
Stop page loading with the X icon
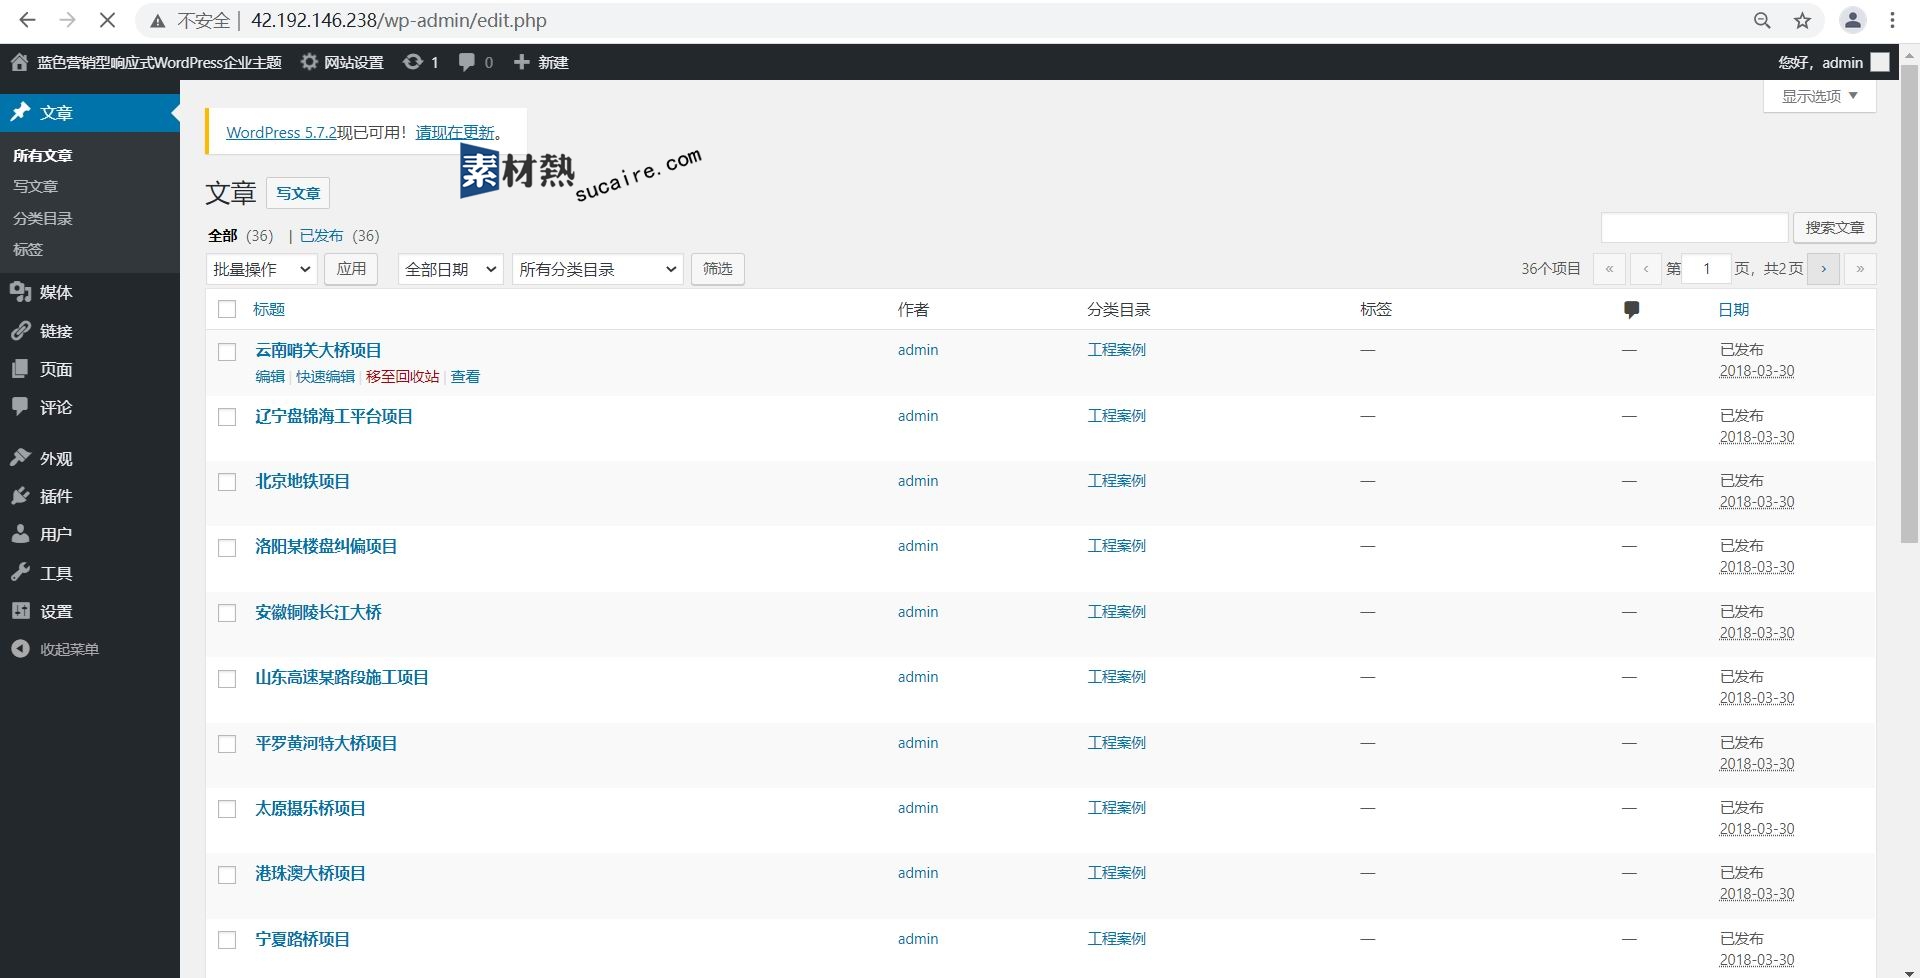click(x=107, y=20)
